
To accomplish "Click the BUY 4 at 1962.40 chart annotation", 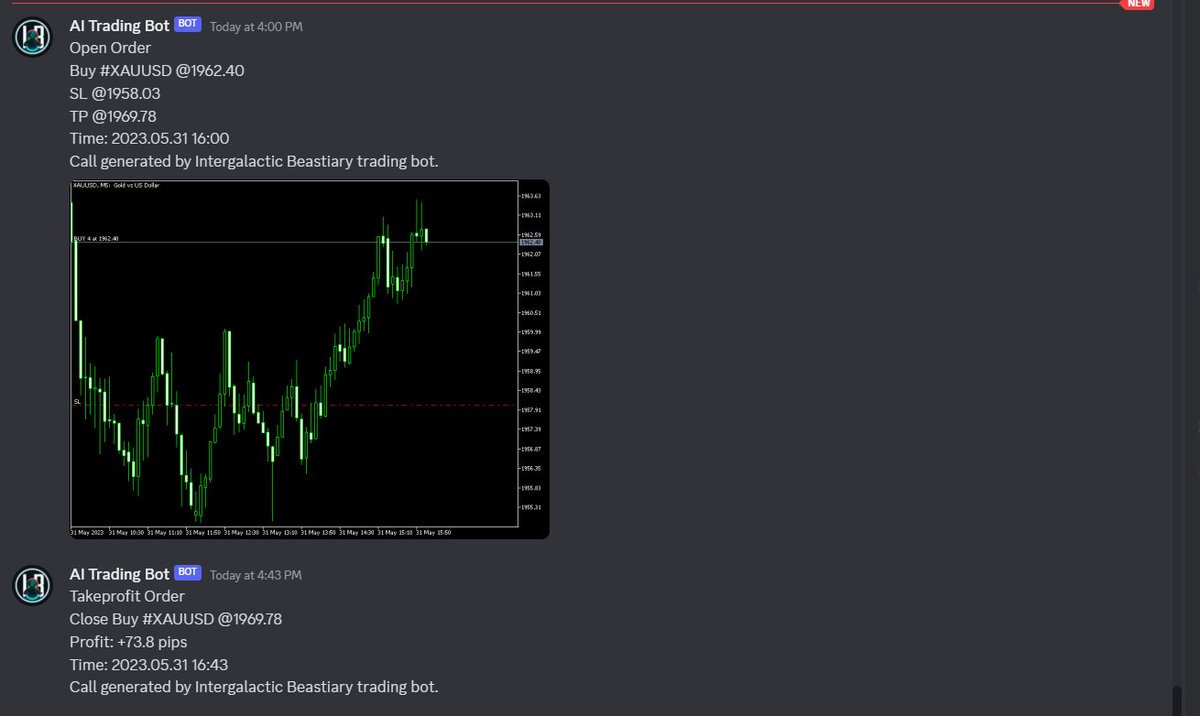I will [95, 238].
